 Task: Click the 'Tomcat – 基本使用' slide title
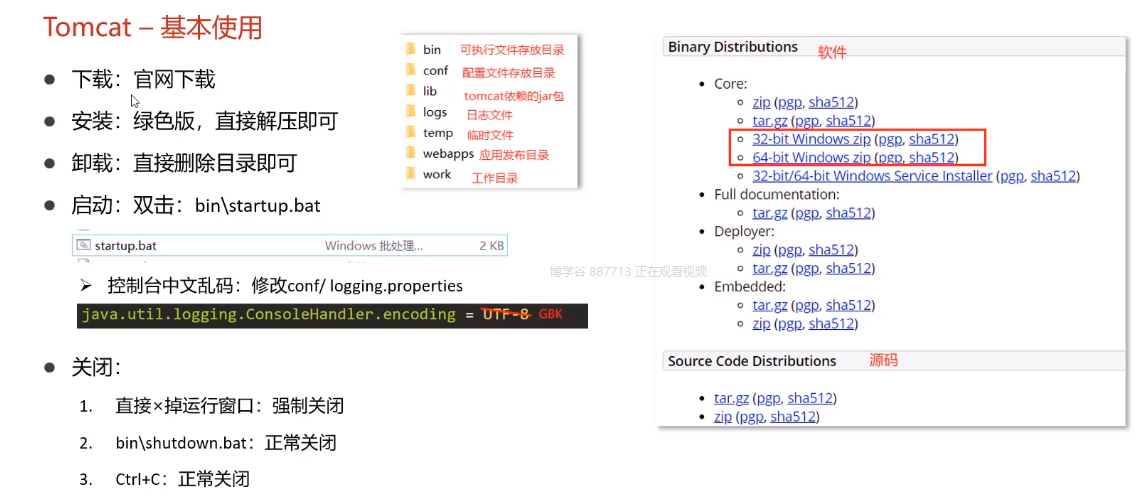[x=153, y=28]
